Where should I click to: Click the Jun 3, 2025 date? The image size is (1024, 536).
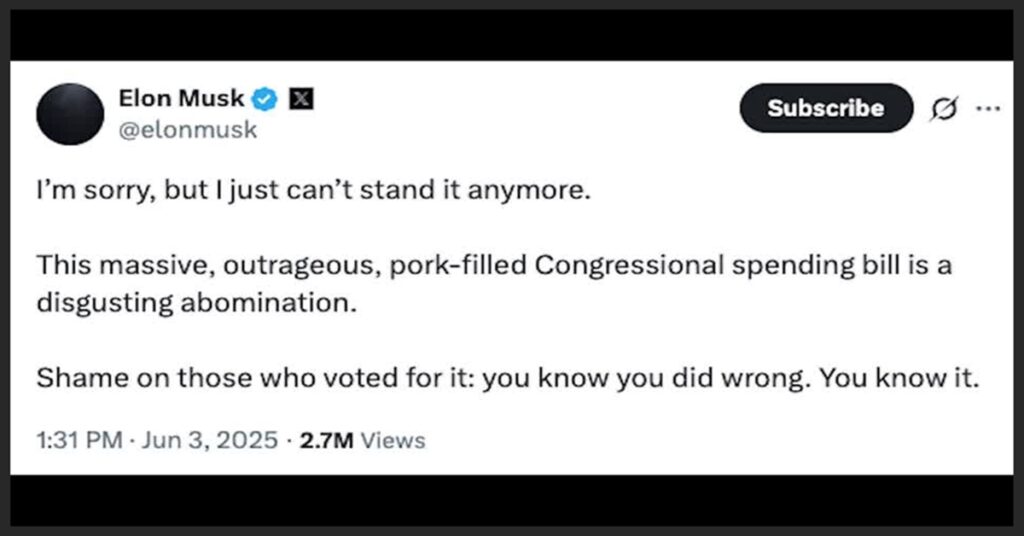(208, 440)
